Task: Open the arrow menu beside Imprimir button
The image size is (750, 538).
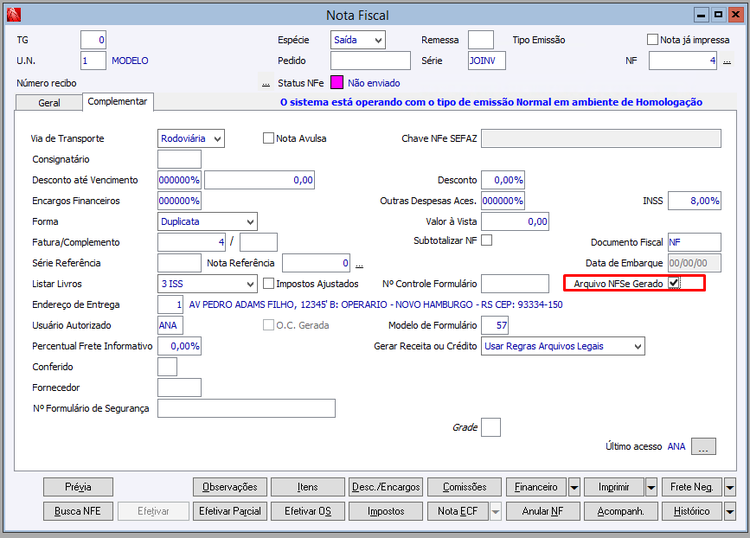Action: (651, 487)
